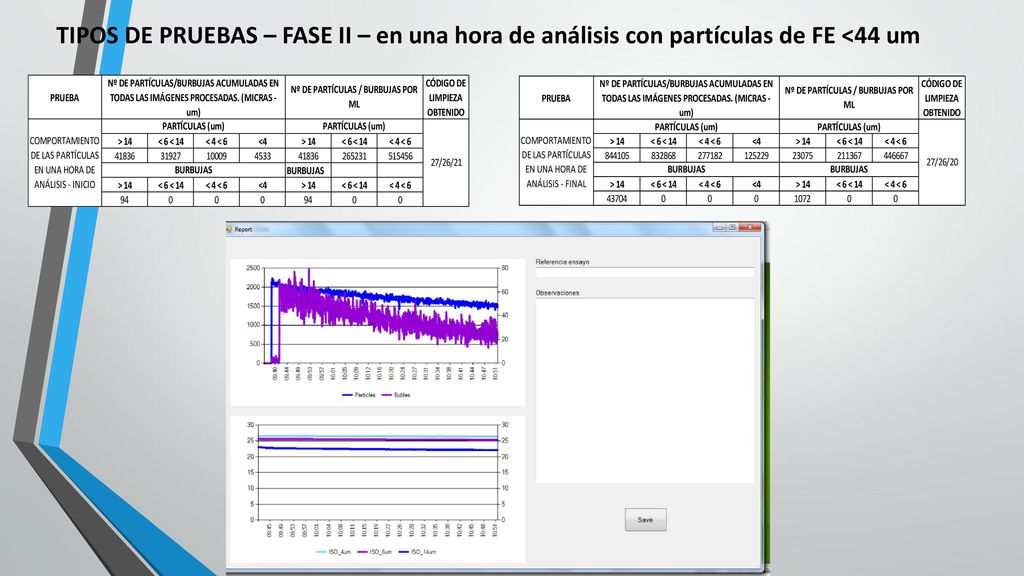Click the Save button in Report window
Viewport: 1024px width, 576px height.
click(645, 520)
